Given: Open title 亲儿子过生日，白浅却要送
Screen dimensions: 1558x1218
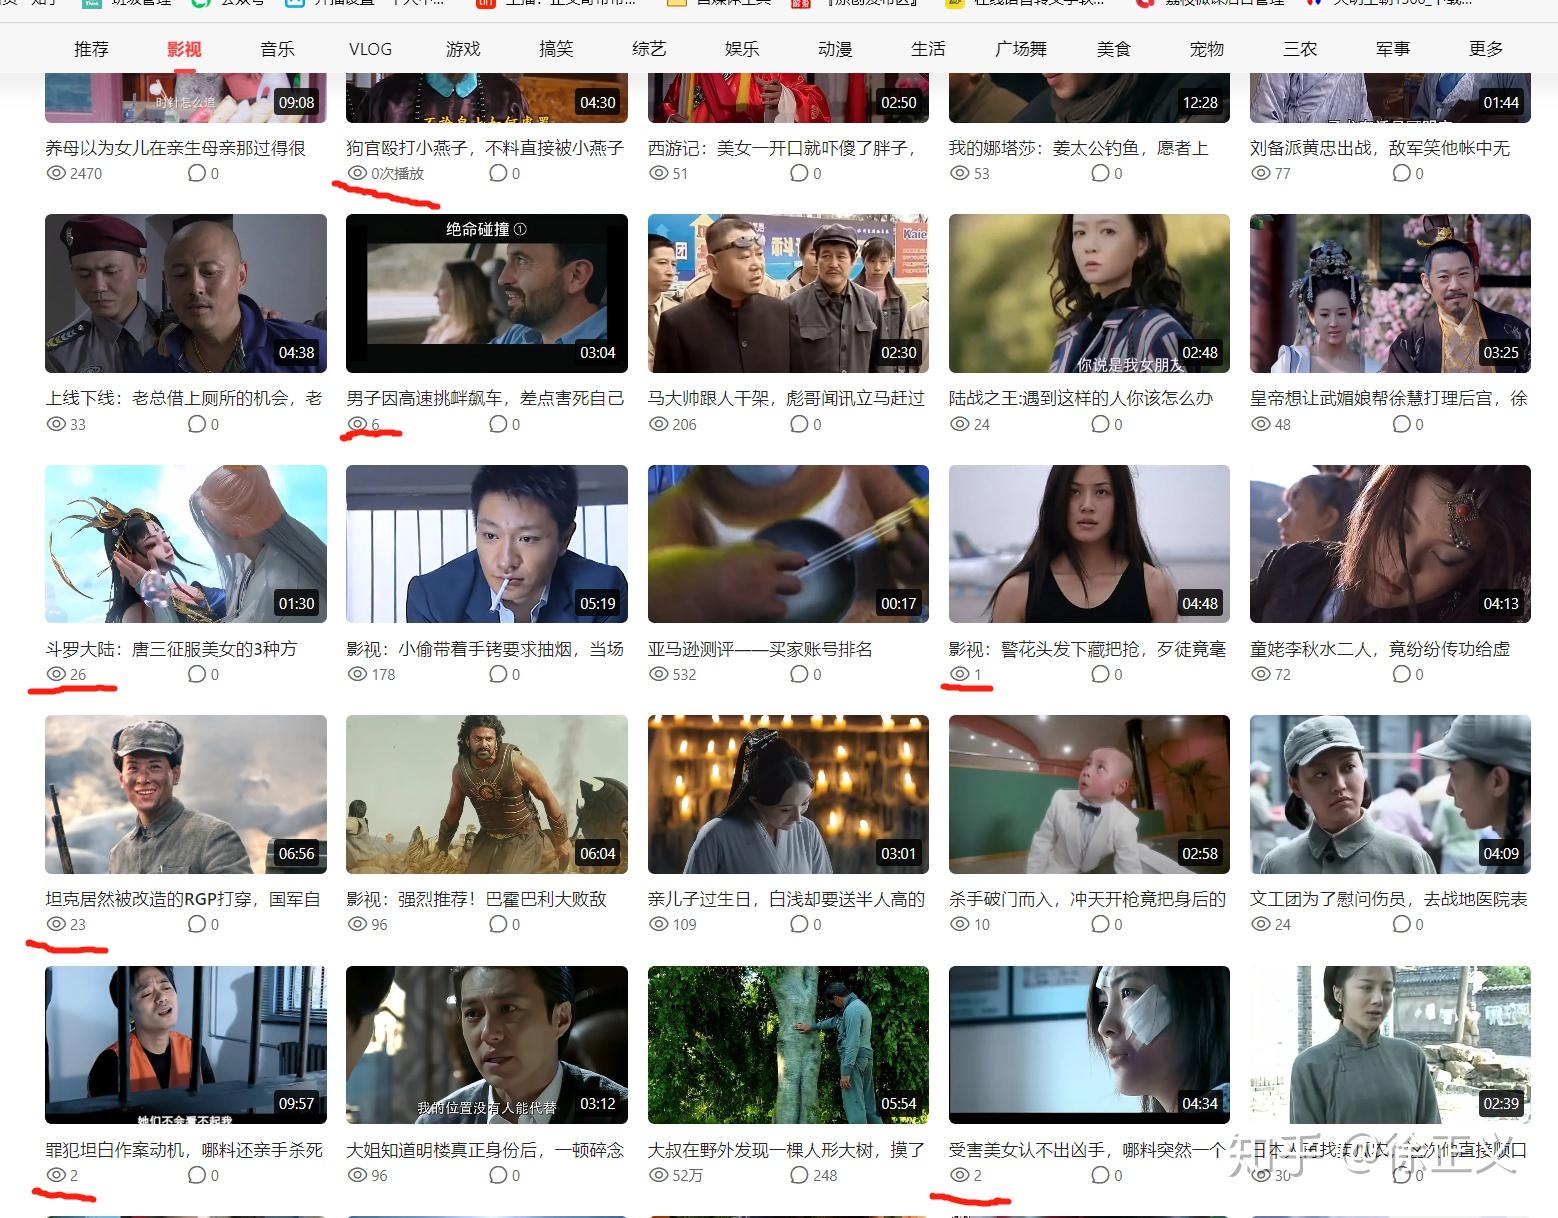Looking at the screenshot, I should tap(787, 899).
